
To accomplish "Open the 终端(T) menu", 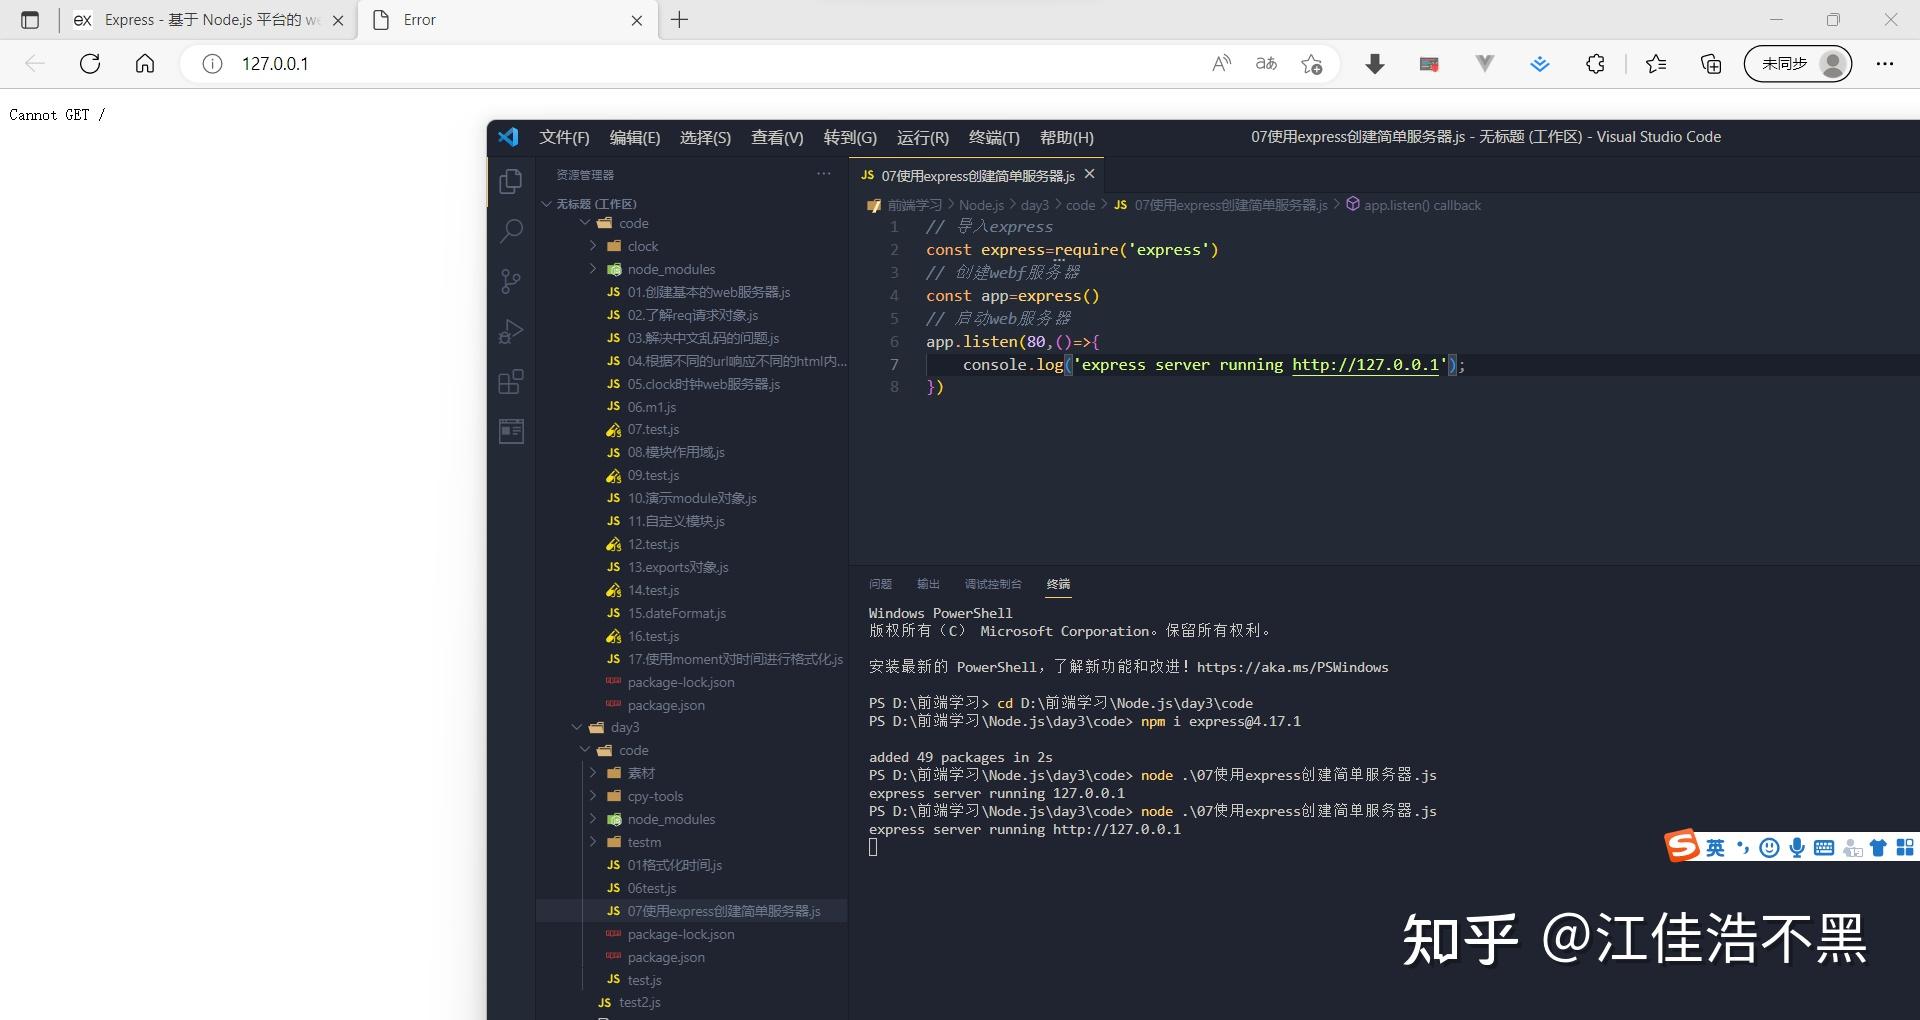I will click(992, 137).
